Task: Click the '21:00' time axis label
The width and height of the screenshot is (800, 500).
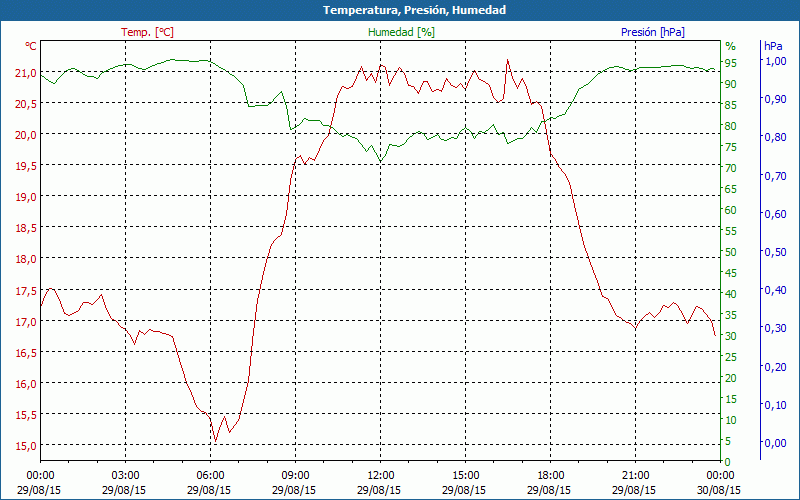Action: pos(635,476)
